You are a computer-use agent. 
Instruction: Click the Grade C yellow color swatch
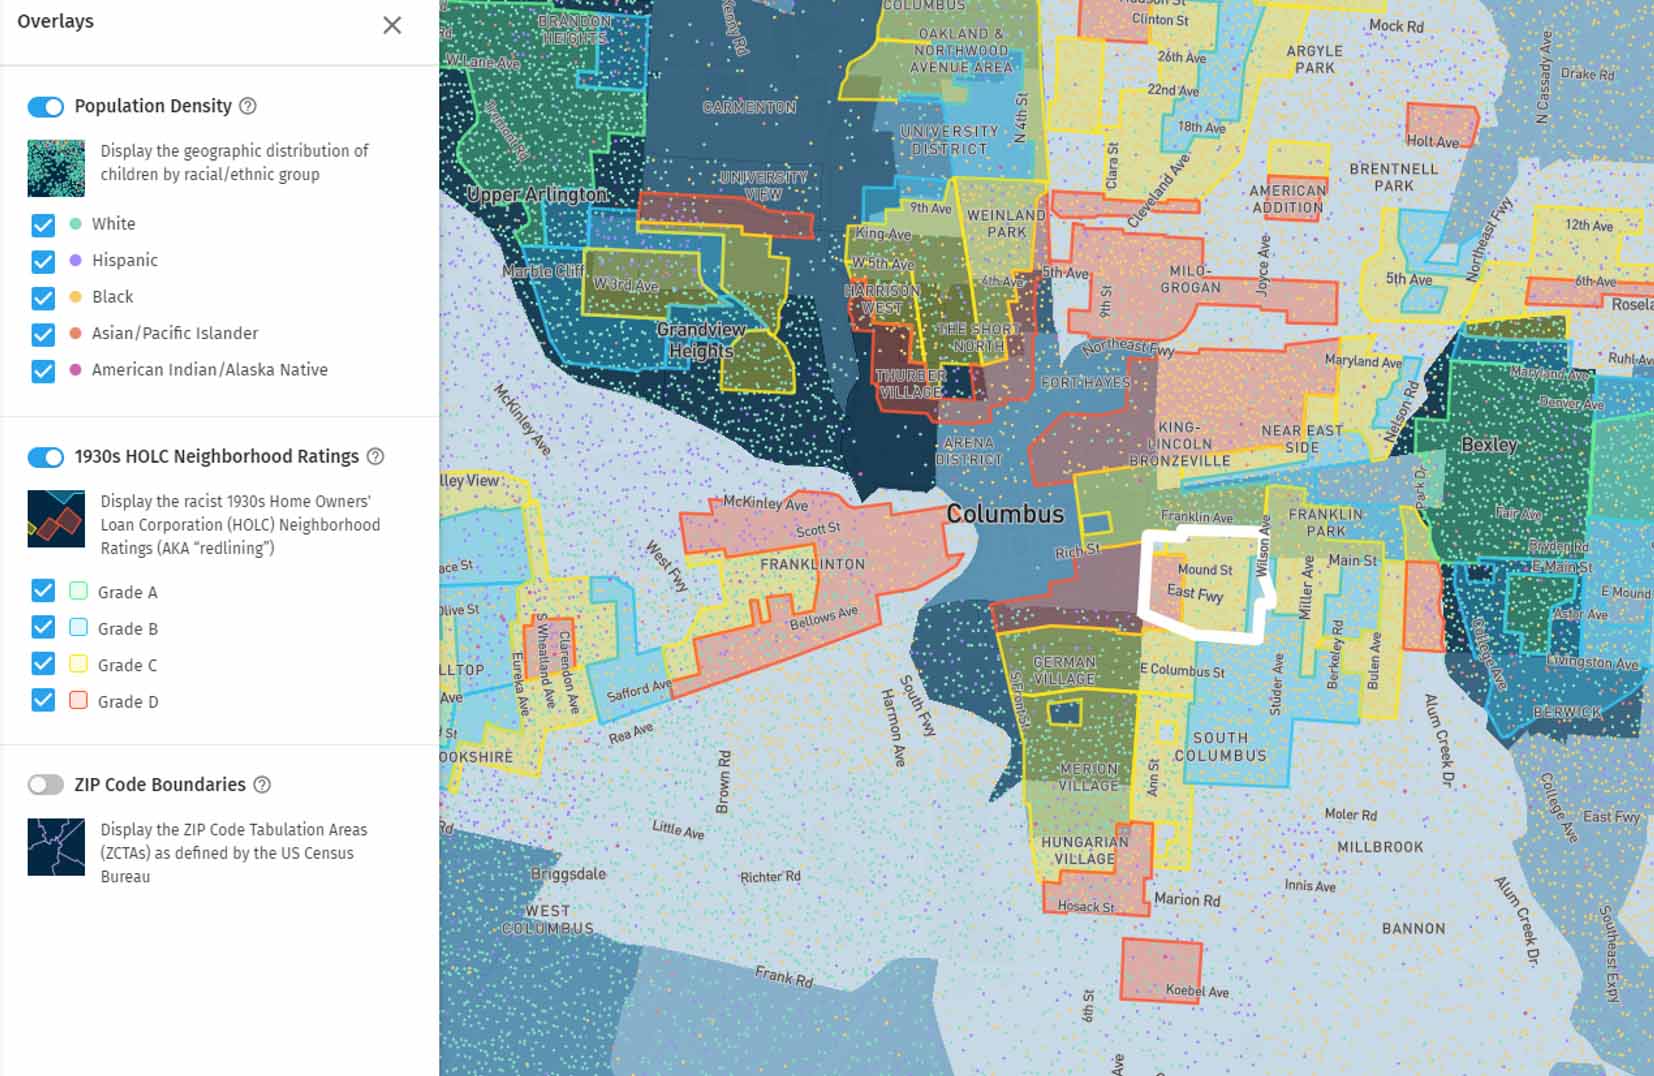(x=78, y=664)
